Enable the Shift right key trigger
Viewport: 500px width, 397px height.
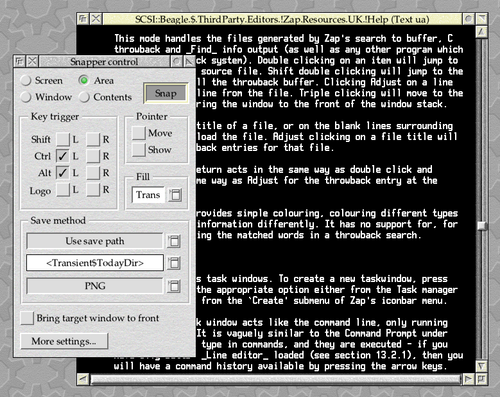point(93,139)
